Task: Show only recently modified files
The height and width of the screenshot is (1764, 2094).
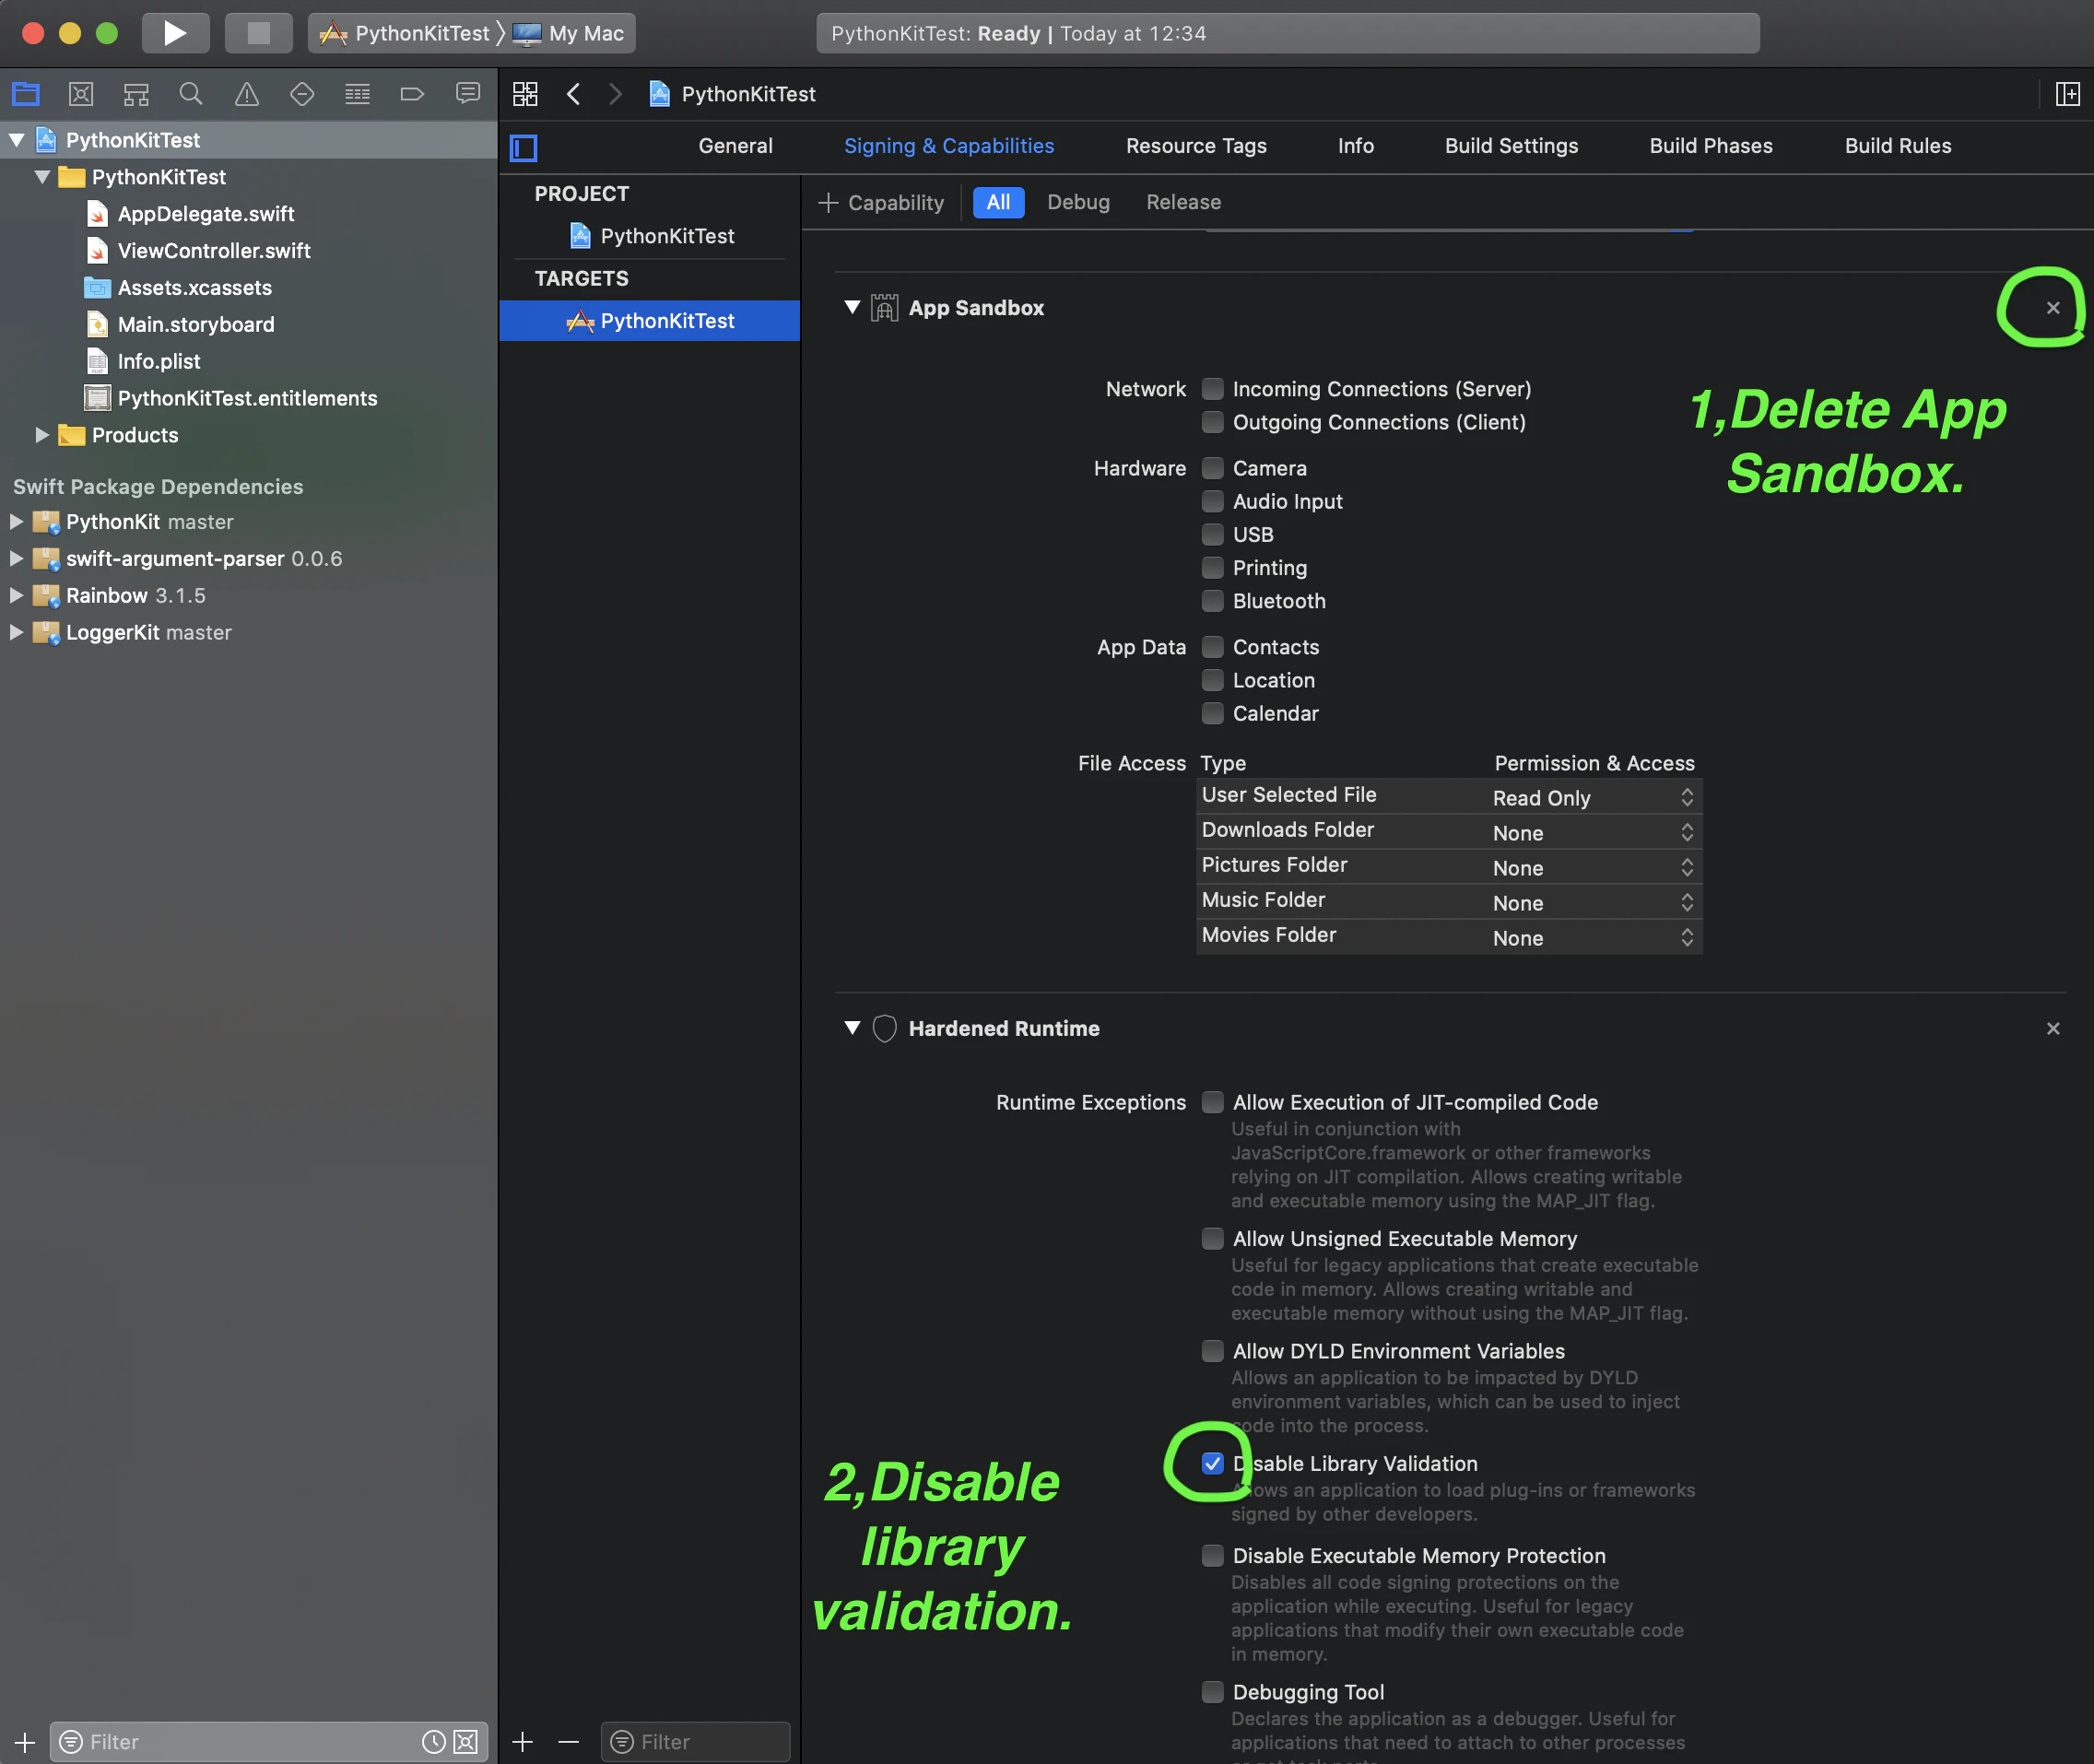Action: pyautogui.click(x=433, y=1742)
